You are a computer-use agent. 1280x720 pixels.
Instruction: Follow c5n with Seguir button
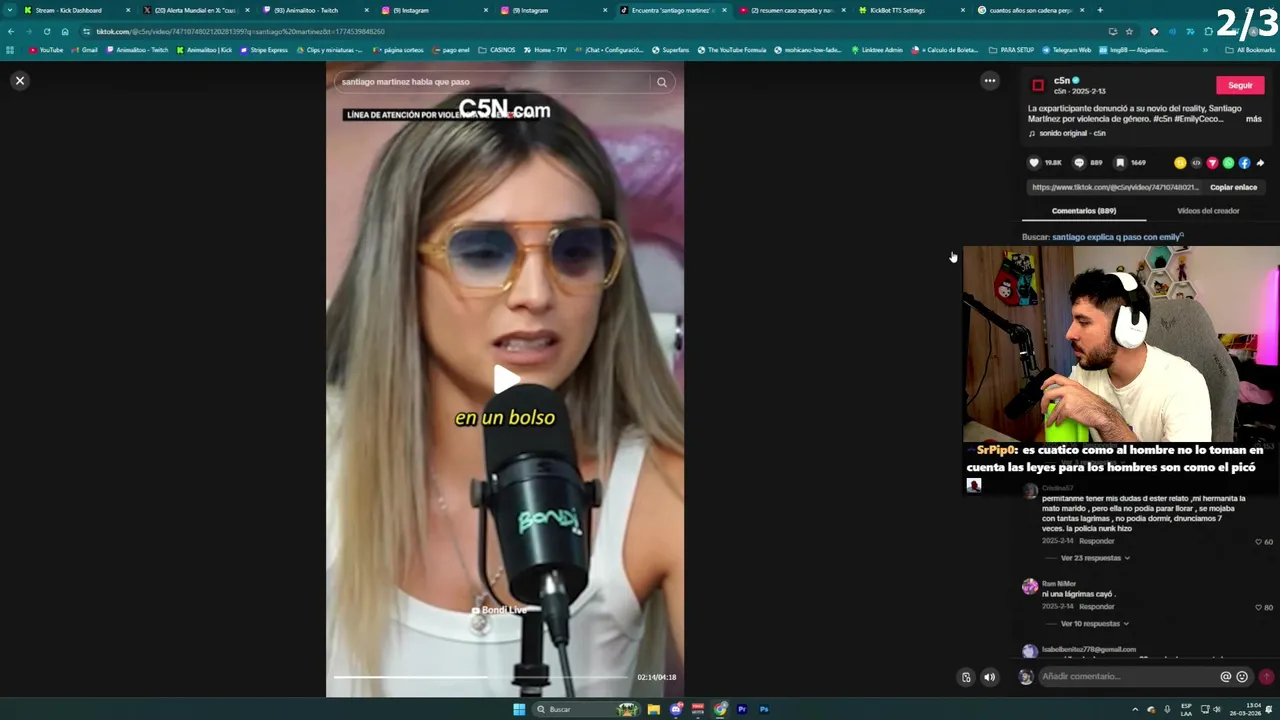1240,85
